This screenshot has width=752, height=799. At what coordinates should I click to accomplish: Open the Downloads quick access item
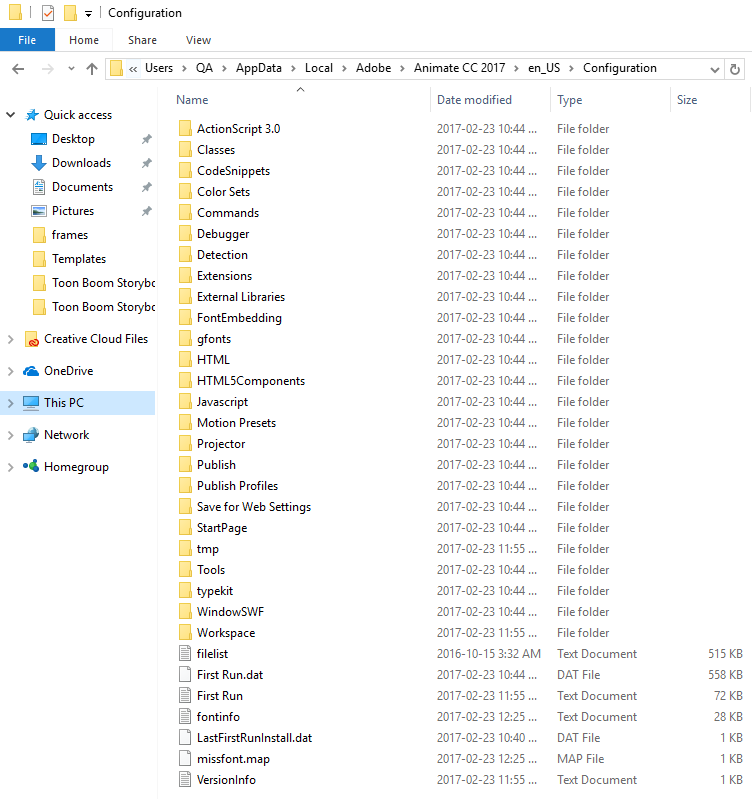point(80,163)
